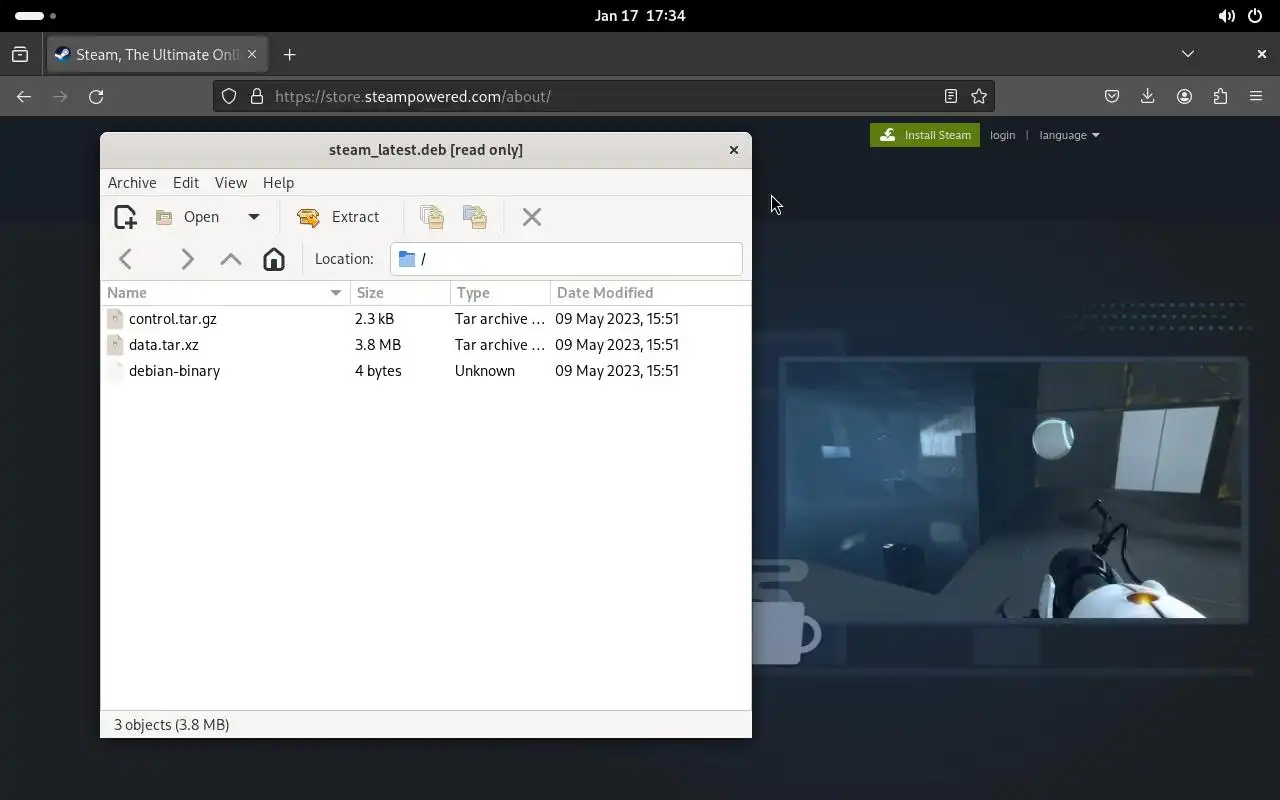Open system volume menu icon
The image size is (1280, 800).
pos(1226,16)
